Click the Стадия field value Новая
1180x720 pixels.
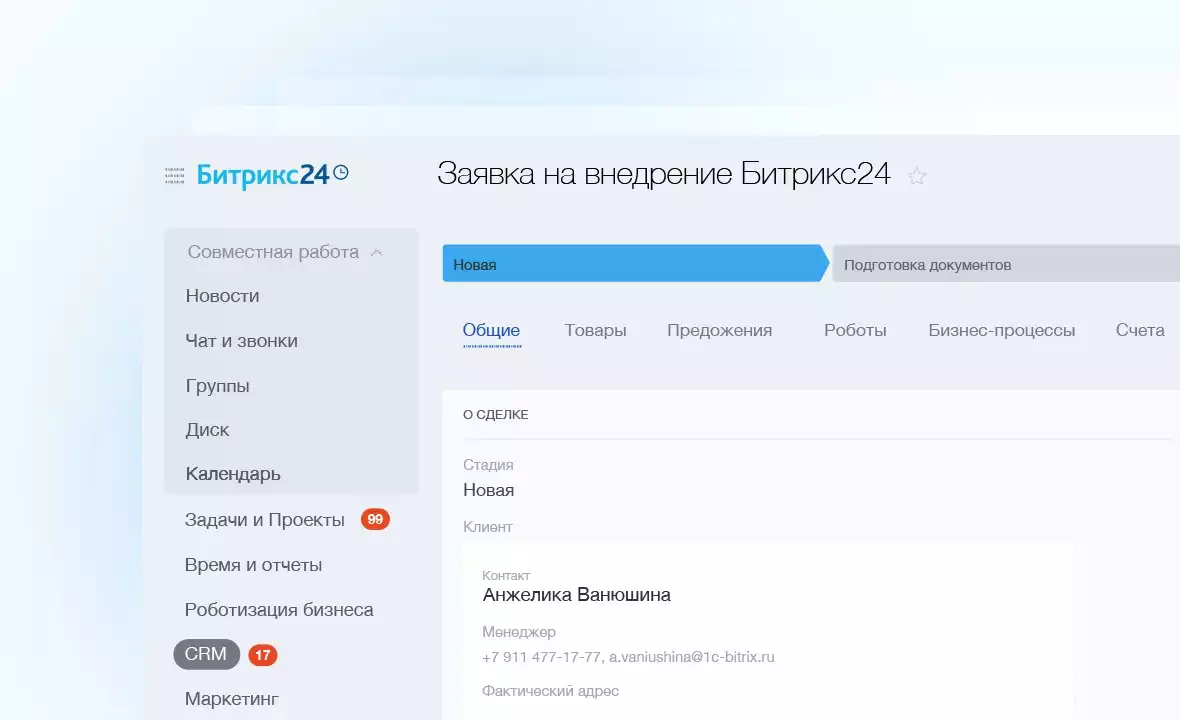pos(488,490)
